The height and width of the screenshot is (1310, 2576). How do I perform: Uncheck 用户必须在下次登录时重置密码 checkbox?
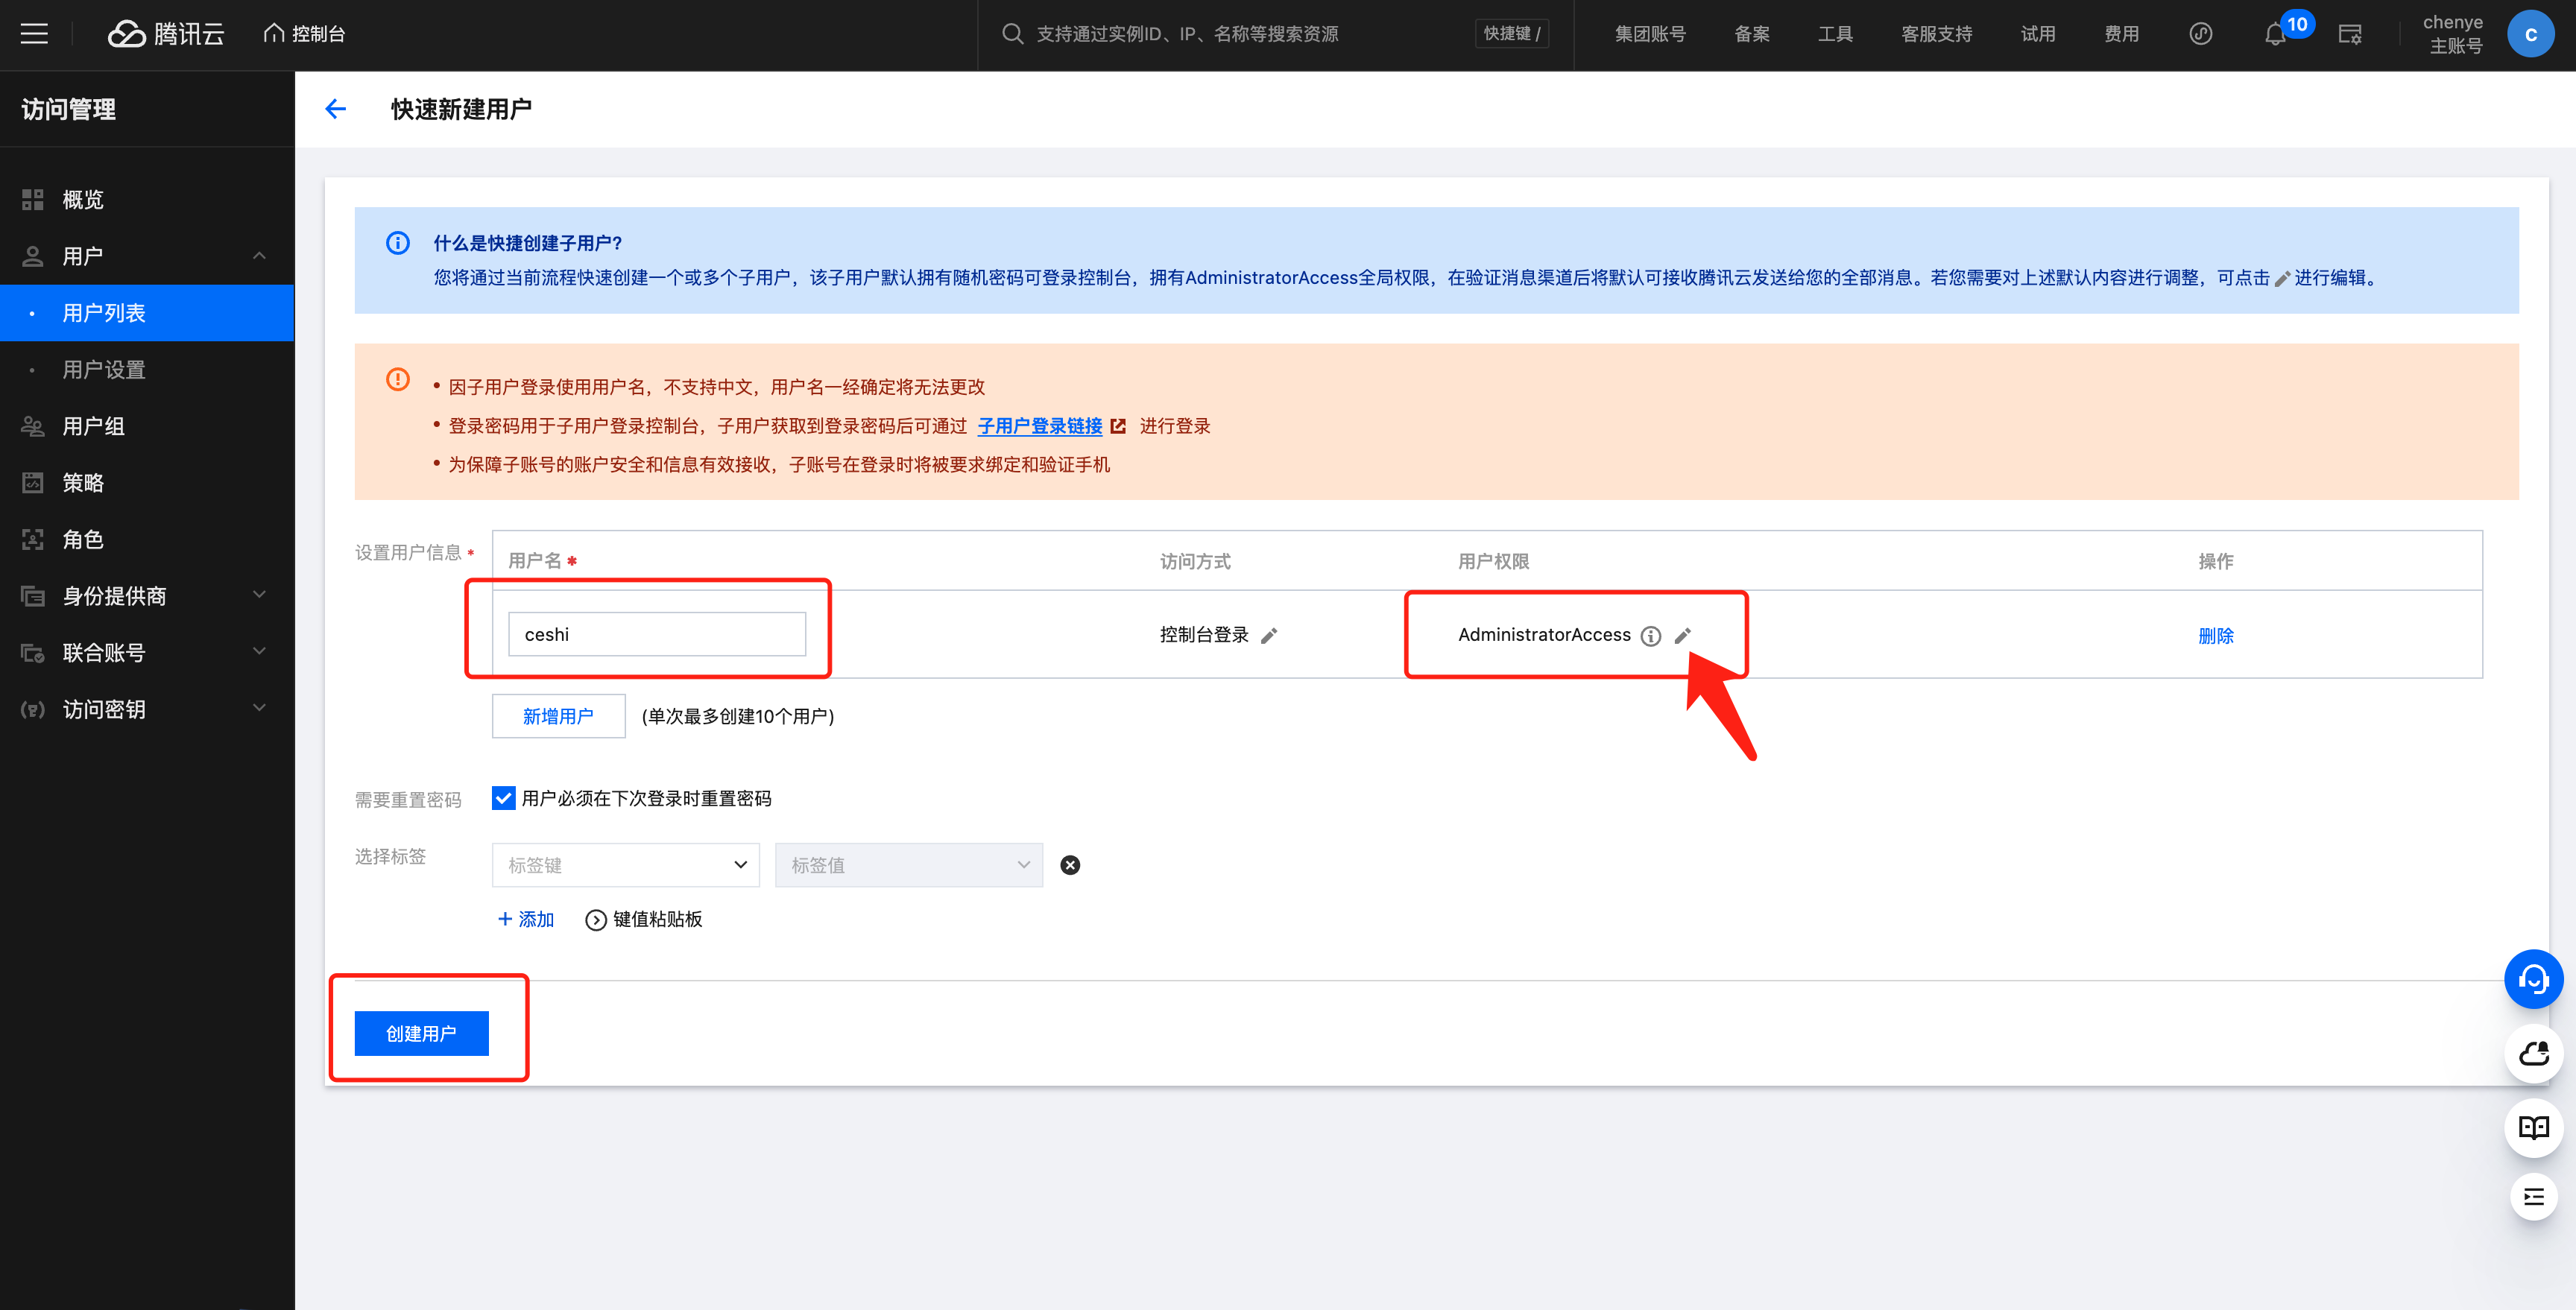(x=503, y=798)
